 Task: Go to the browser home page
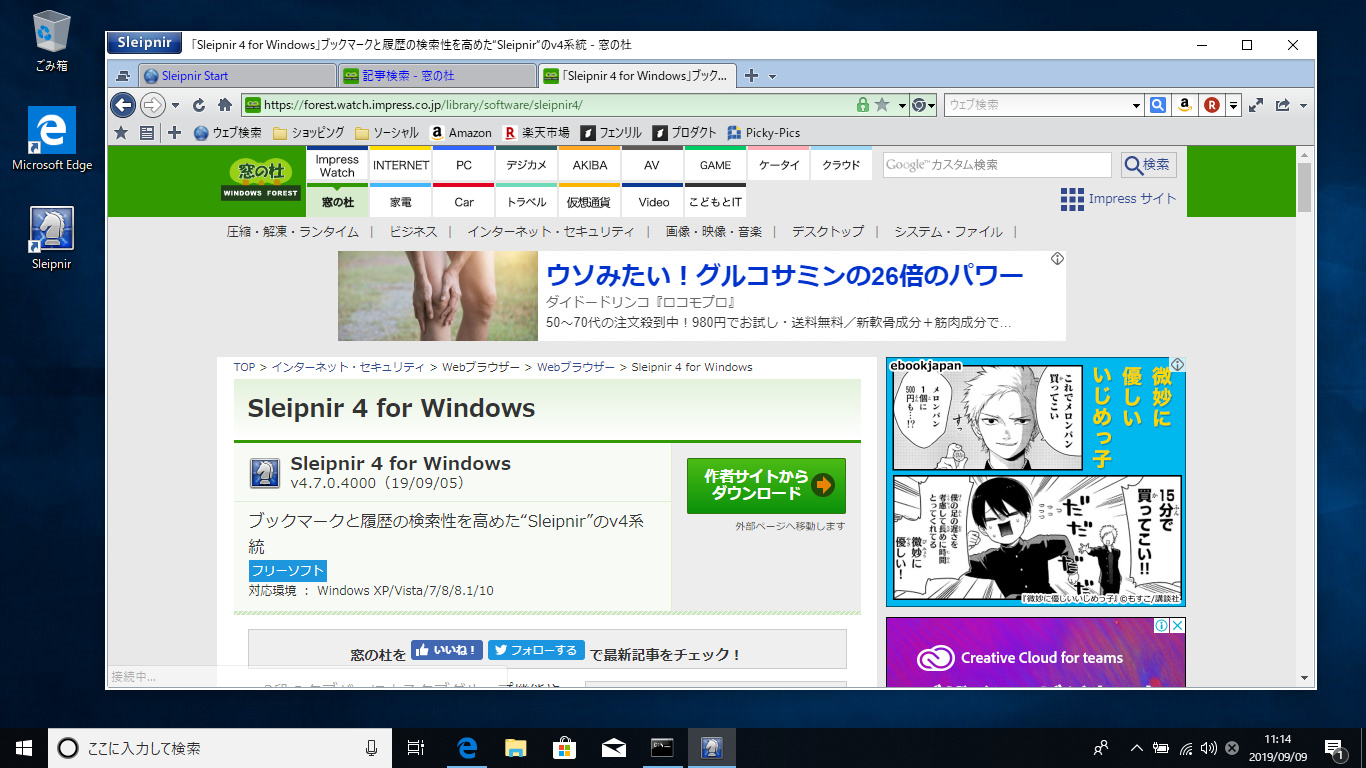225,104
